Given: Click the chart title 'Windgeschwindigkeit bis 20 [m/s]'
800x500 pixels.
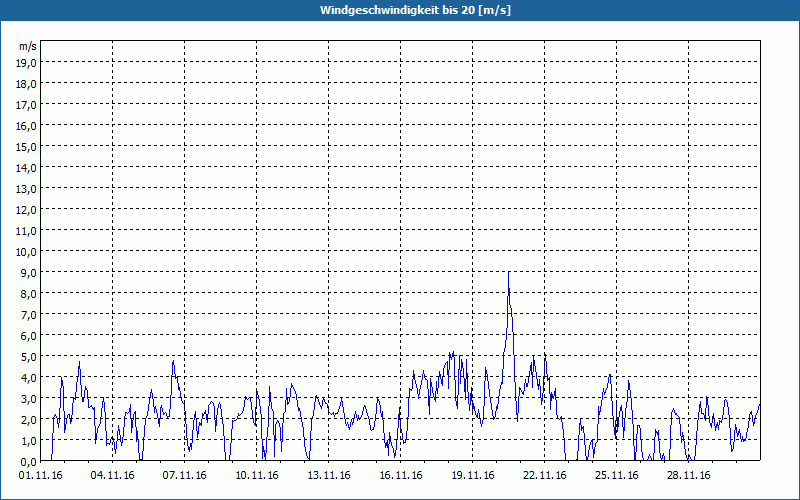Looking at the screenshot, I should 415,10.
